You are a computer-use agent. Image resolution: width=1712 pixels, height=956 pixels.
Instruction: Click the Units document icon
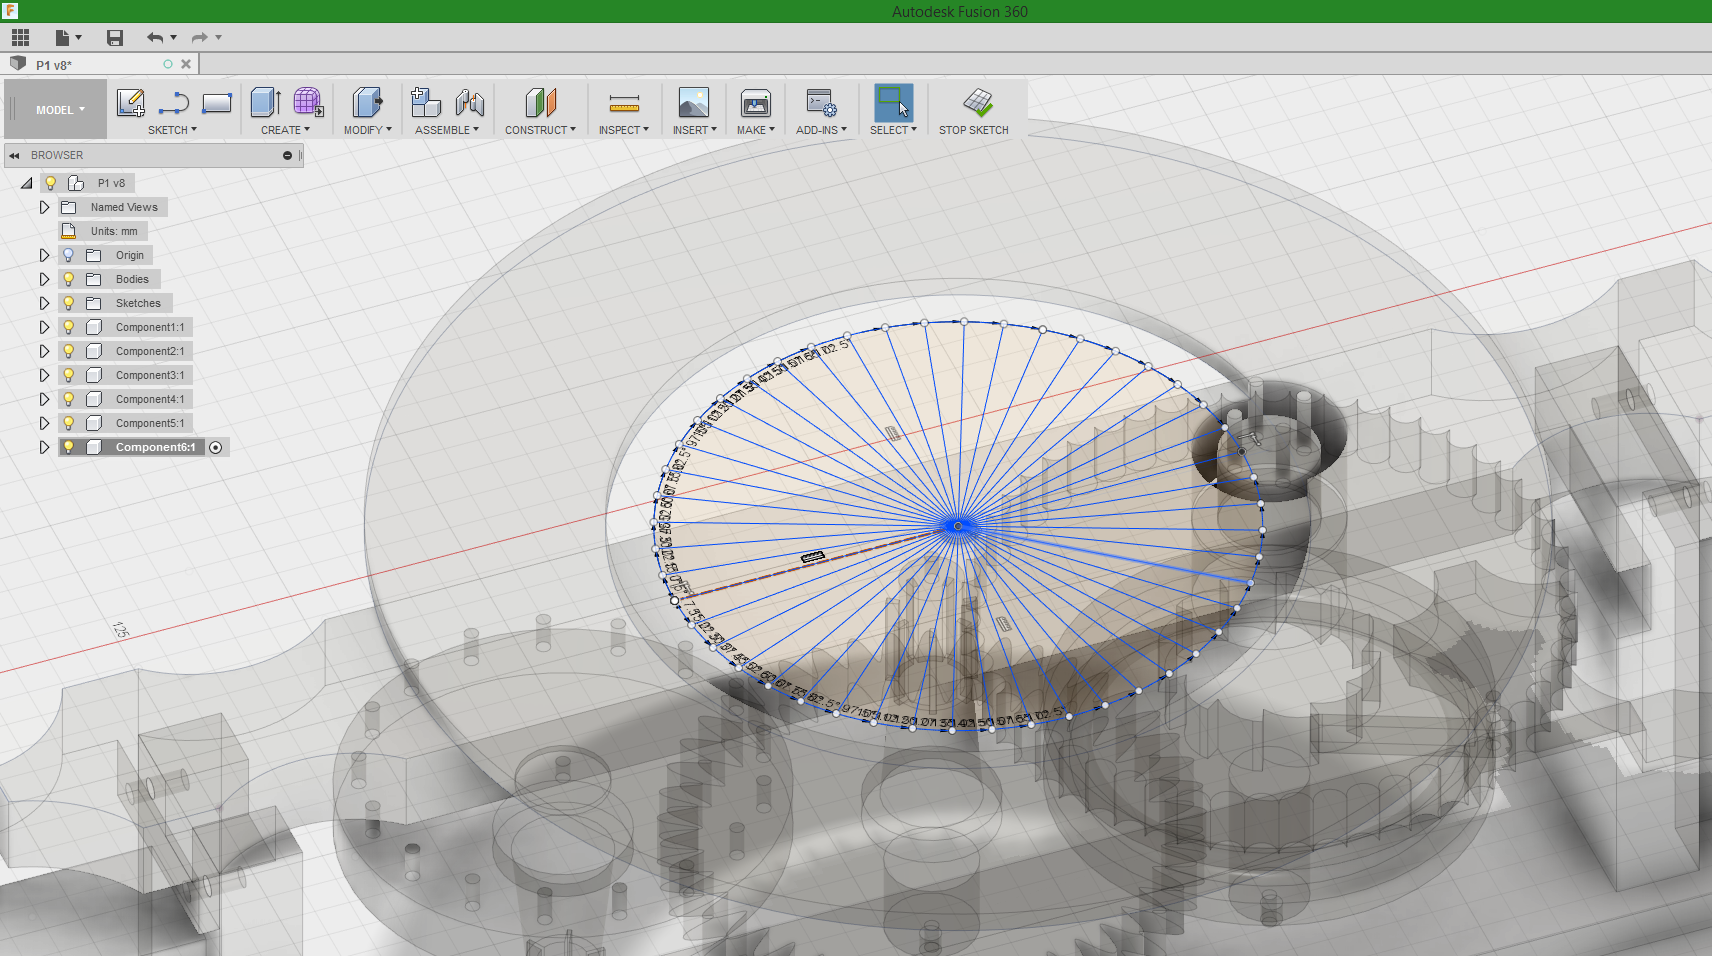pos(69,231)
